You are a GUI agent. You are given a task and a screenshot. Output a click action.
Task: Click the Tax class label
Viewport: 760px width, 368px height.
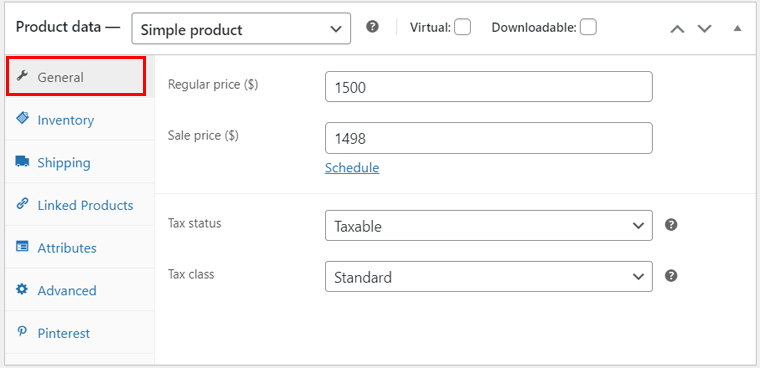[x=191, y=274]
